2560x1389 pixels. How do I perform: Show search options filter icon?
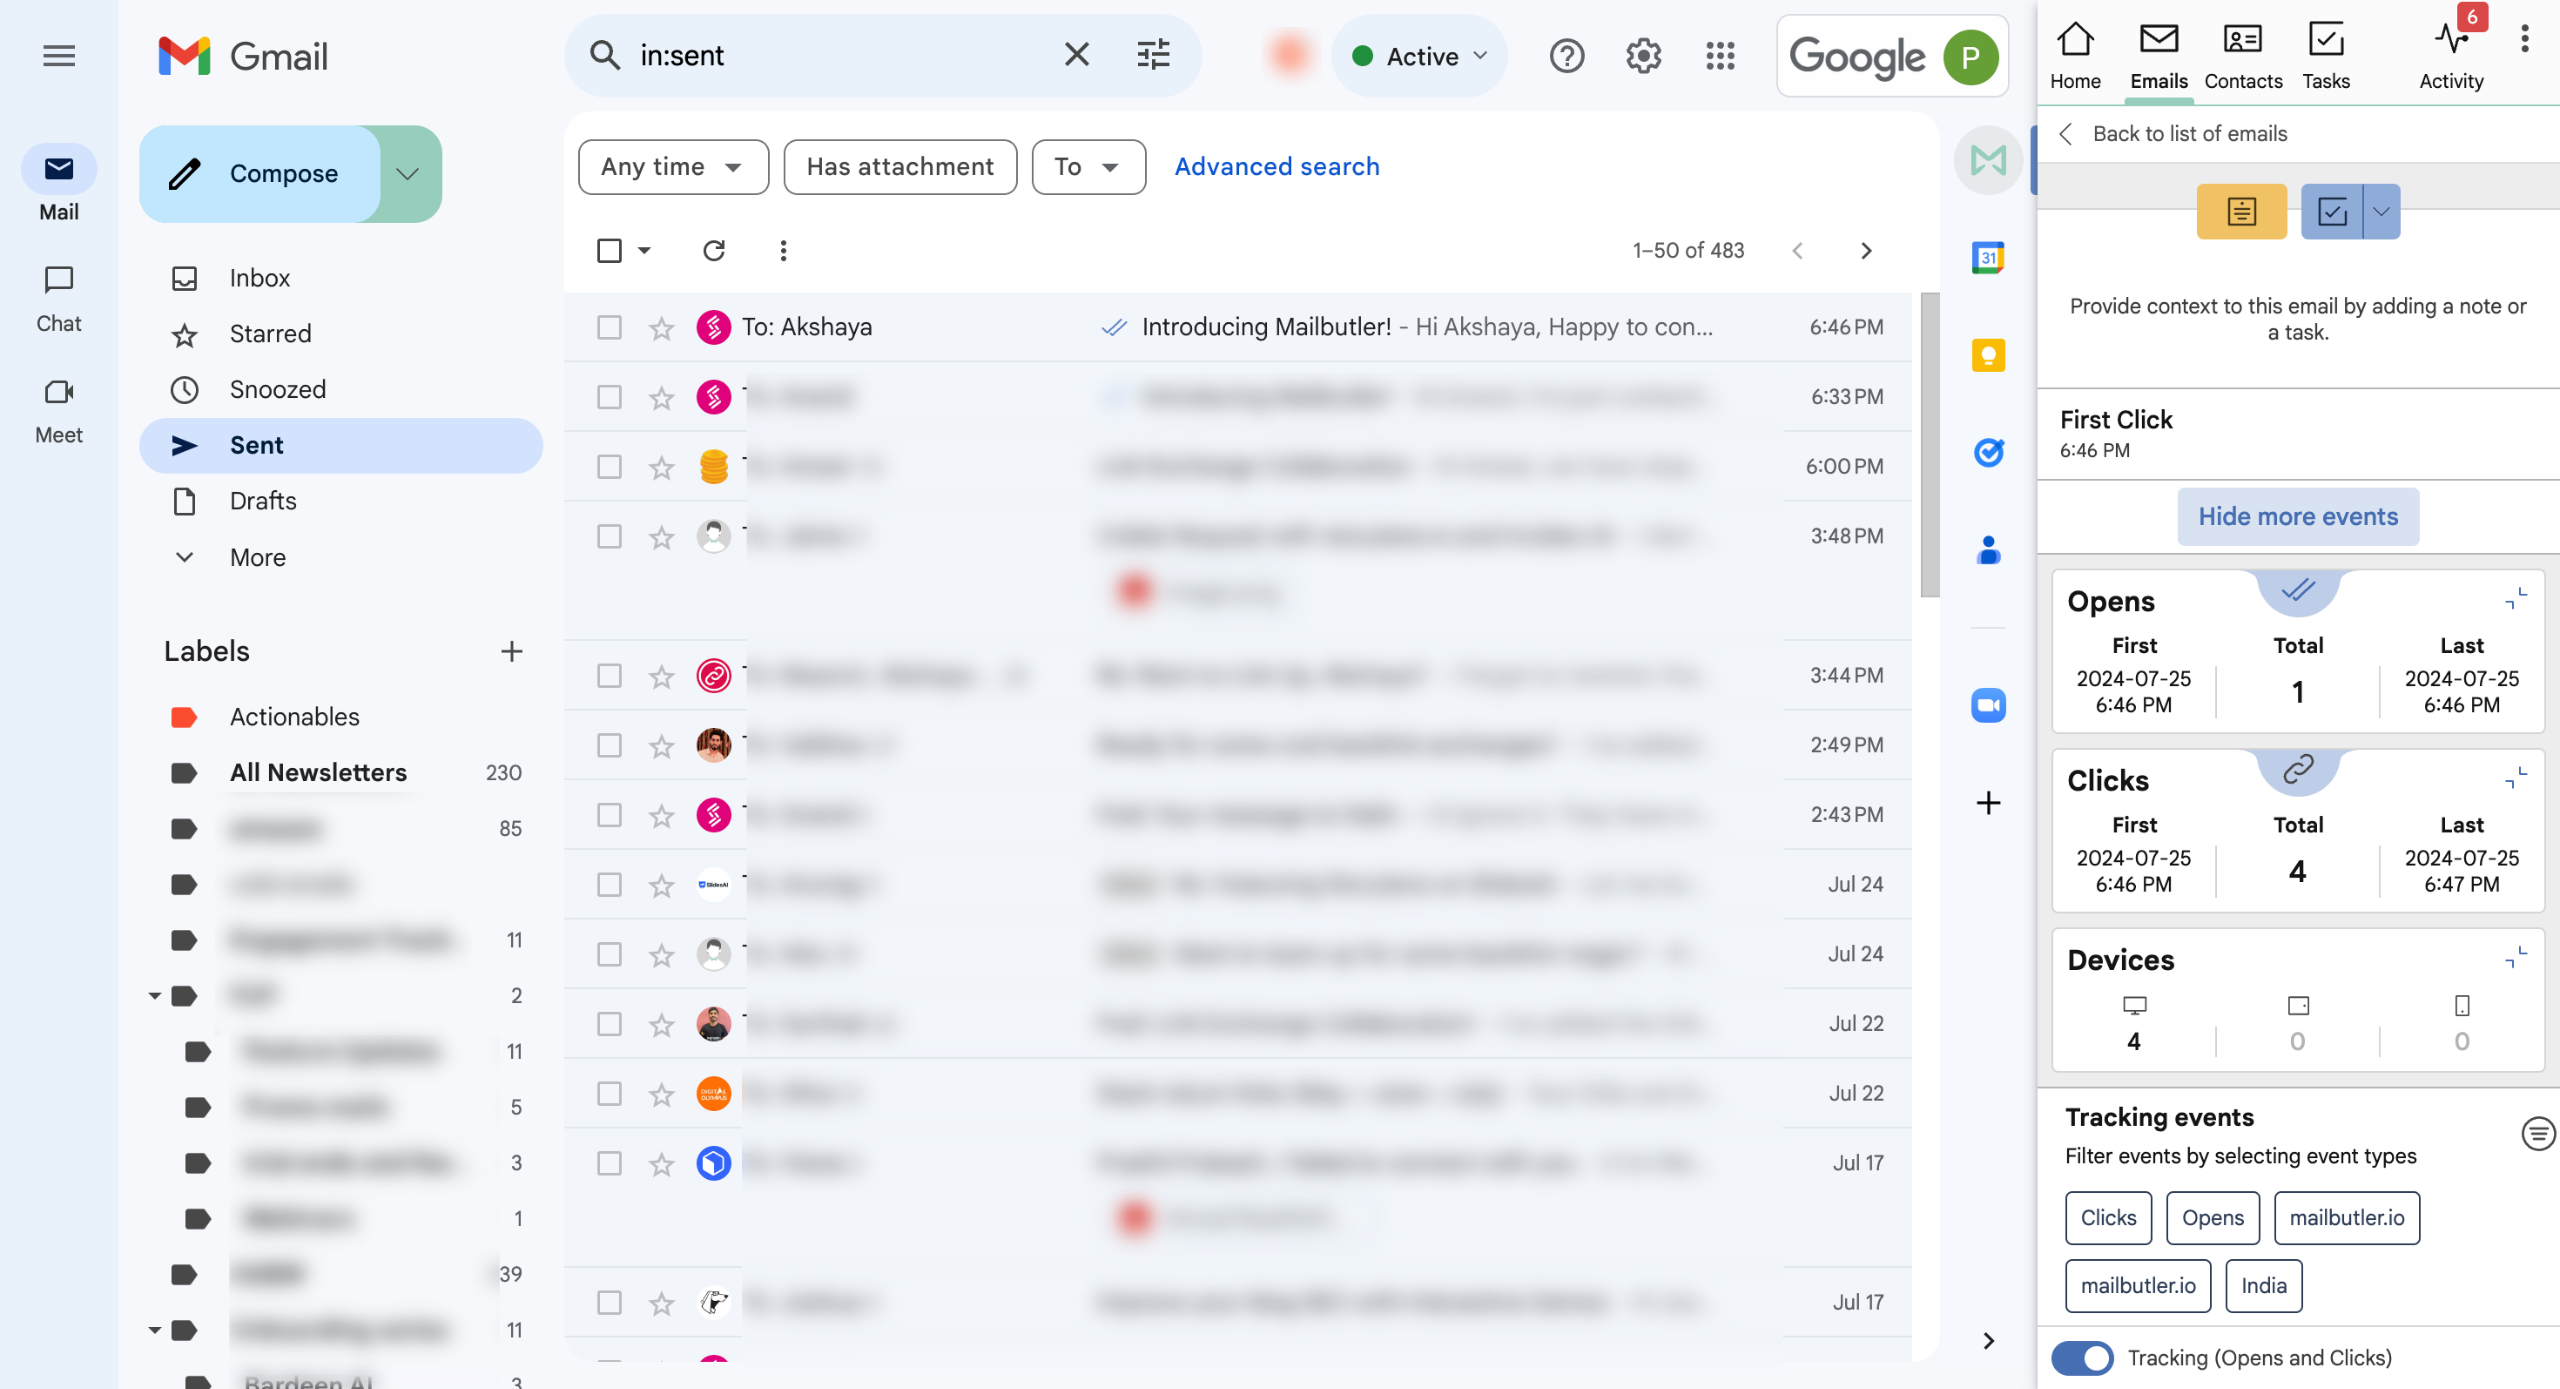pos(1153,55)
